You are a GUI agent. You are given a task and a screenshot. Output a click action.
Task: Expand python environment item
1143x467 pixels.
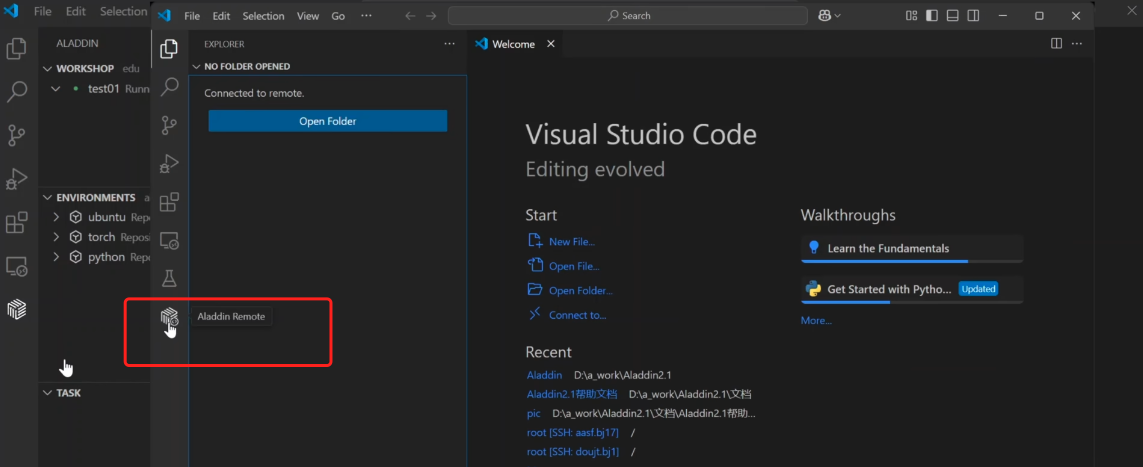tap(56, 257)
